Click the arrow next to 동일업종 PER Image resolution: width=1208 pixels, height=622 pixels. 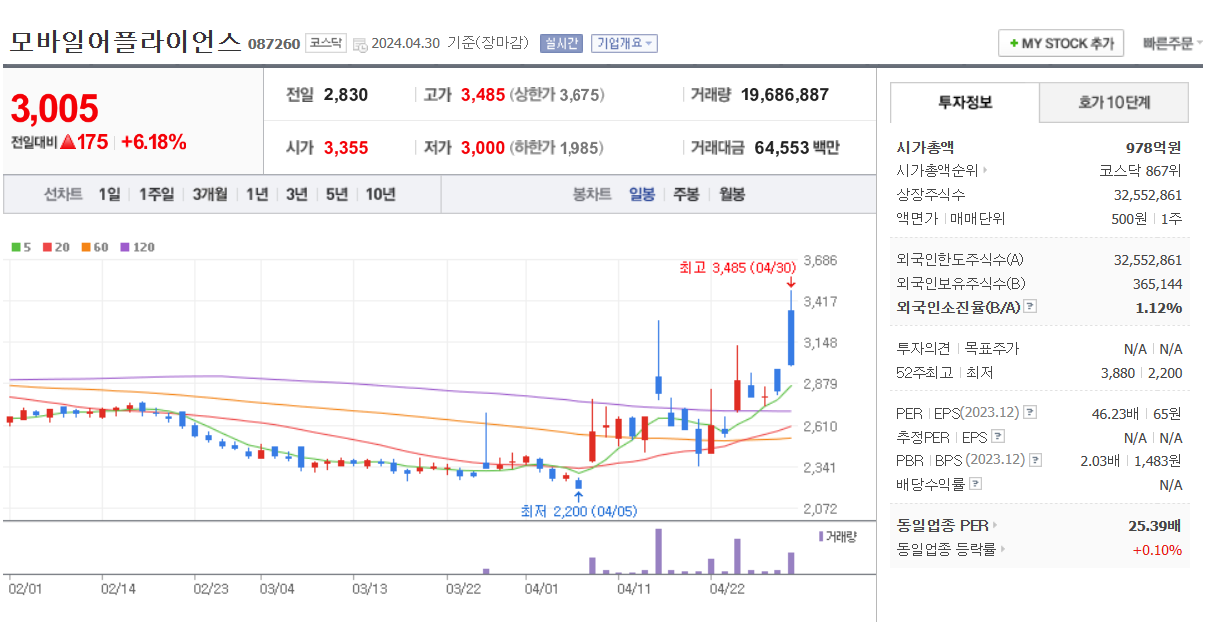[x=995, y=525]
